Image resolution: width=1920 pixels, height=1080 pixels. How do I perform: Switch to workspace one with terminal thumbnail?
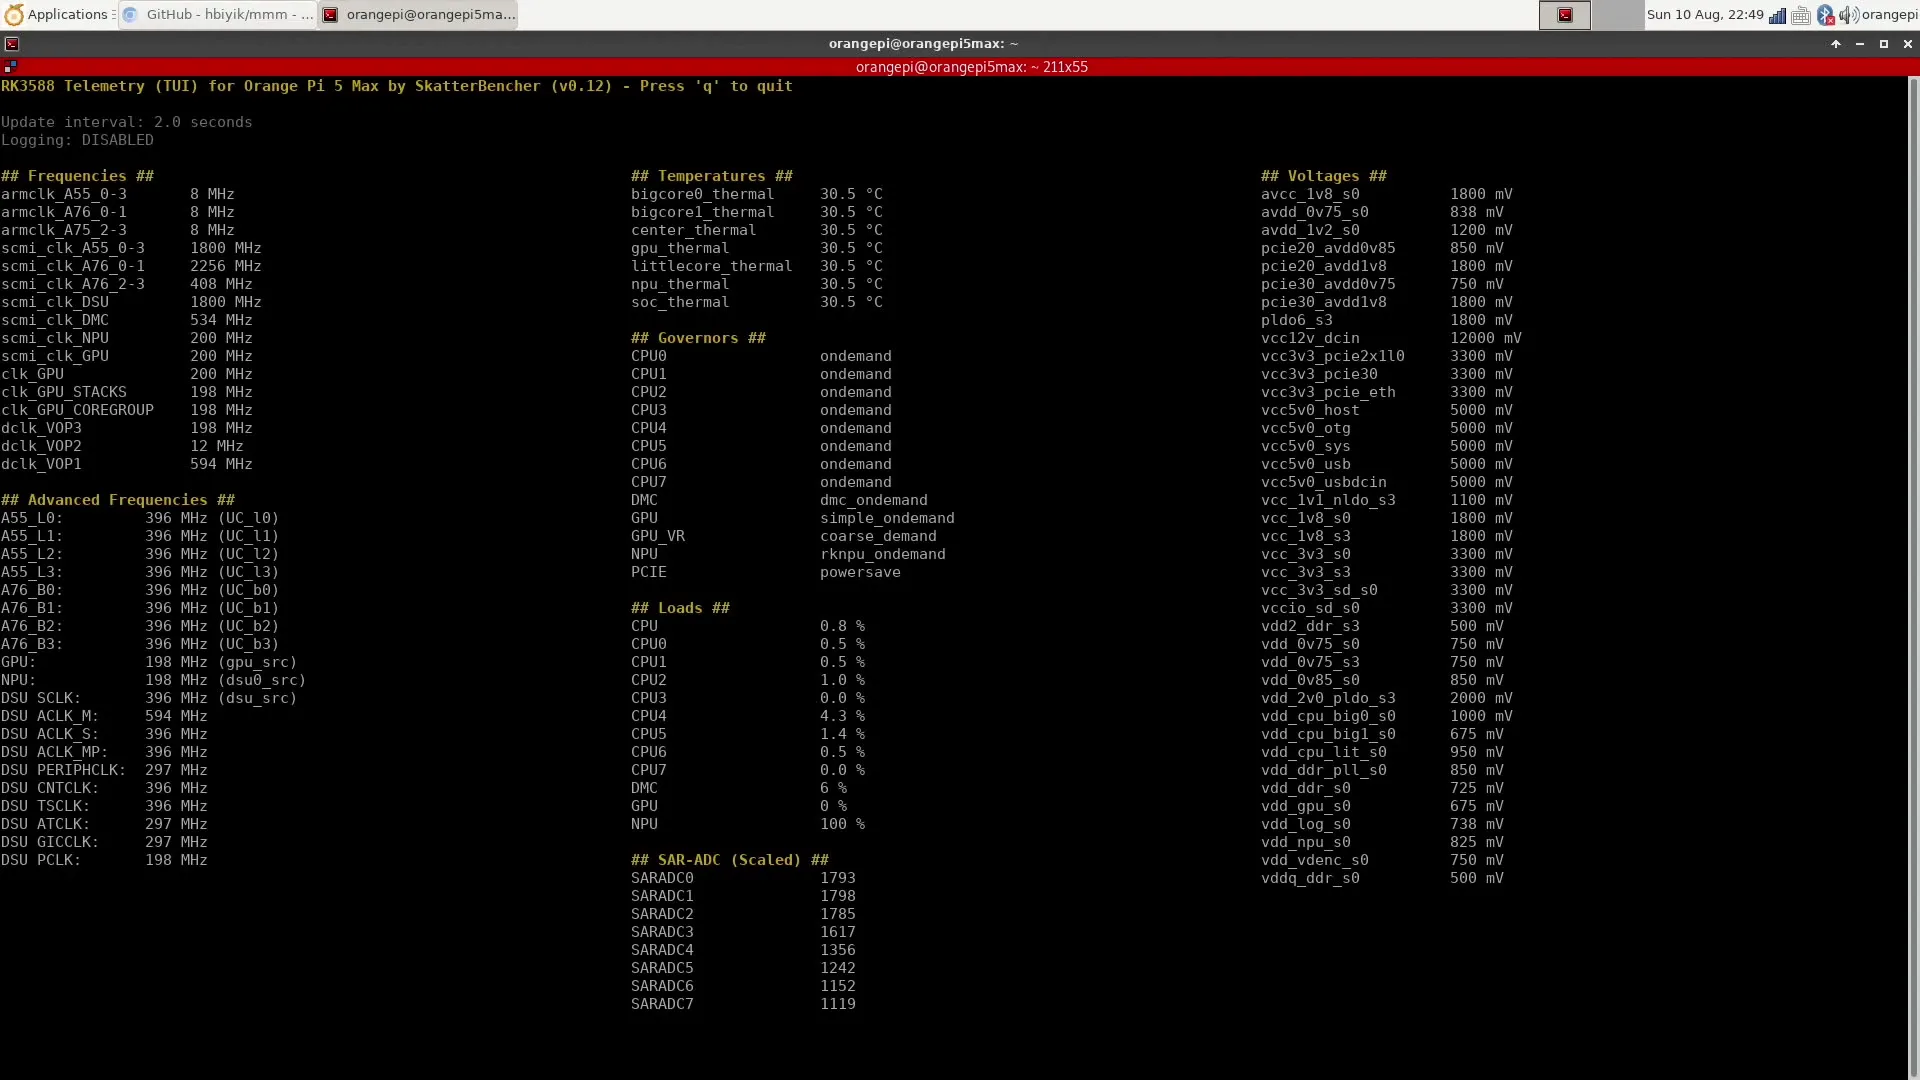[x=1564, y=14]
